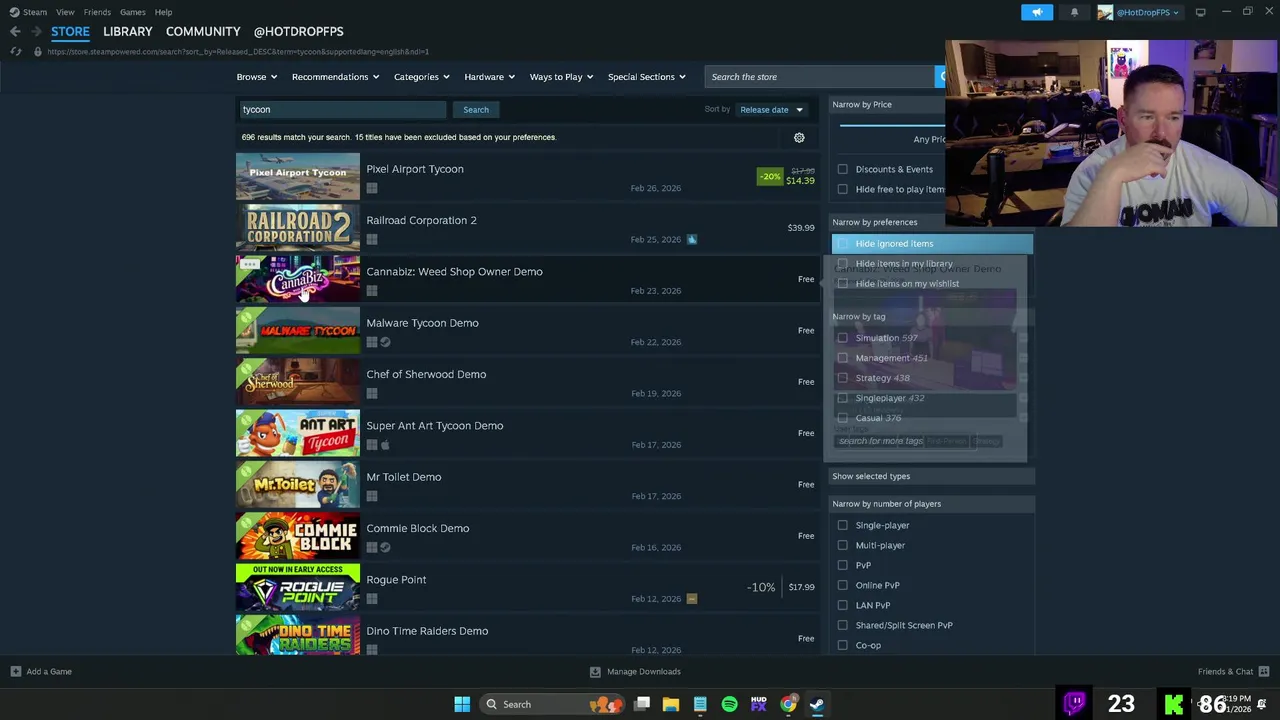Check the Co-op filter
This screenshot has width=1280, height=720.
tap(842, 645)
